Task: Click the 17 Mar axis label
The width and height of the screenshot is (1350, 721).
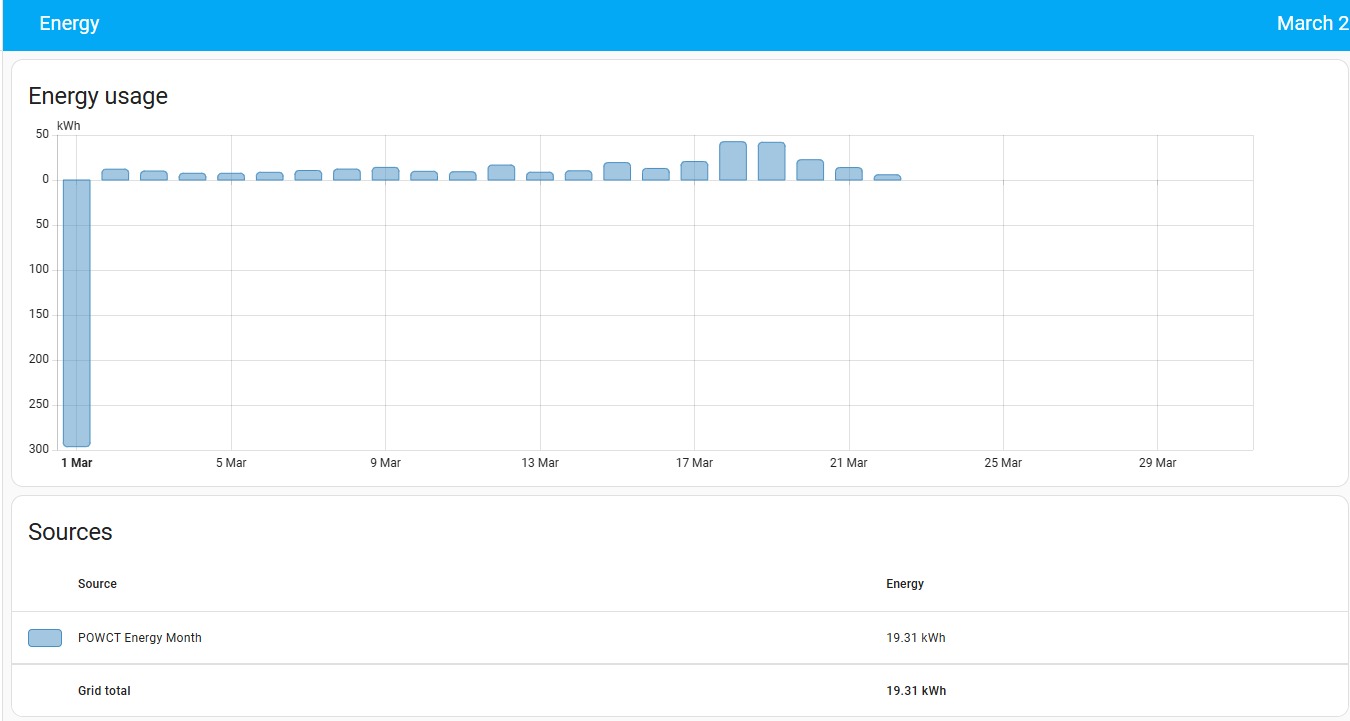Action: (x=694, y=463)
